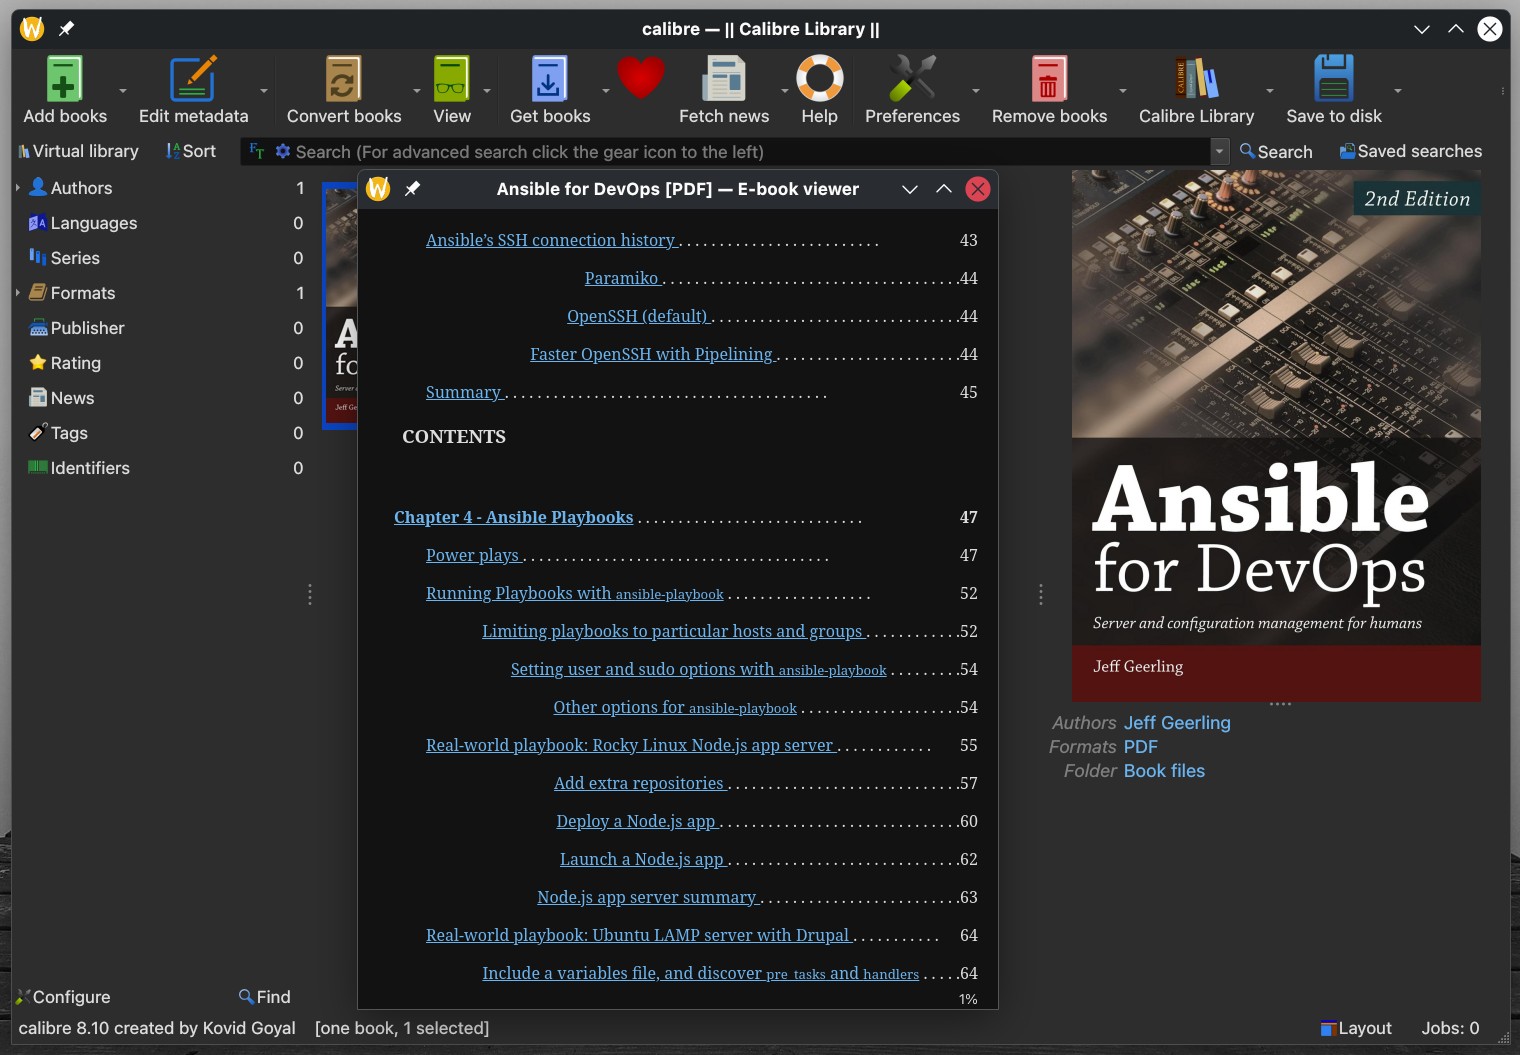Screen dimensions: 1520x1055
Task: Expand the Formats tree node
Action: click(18, 292)
